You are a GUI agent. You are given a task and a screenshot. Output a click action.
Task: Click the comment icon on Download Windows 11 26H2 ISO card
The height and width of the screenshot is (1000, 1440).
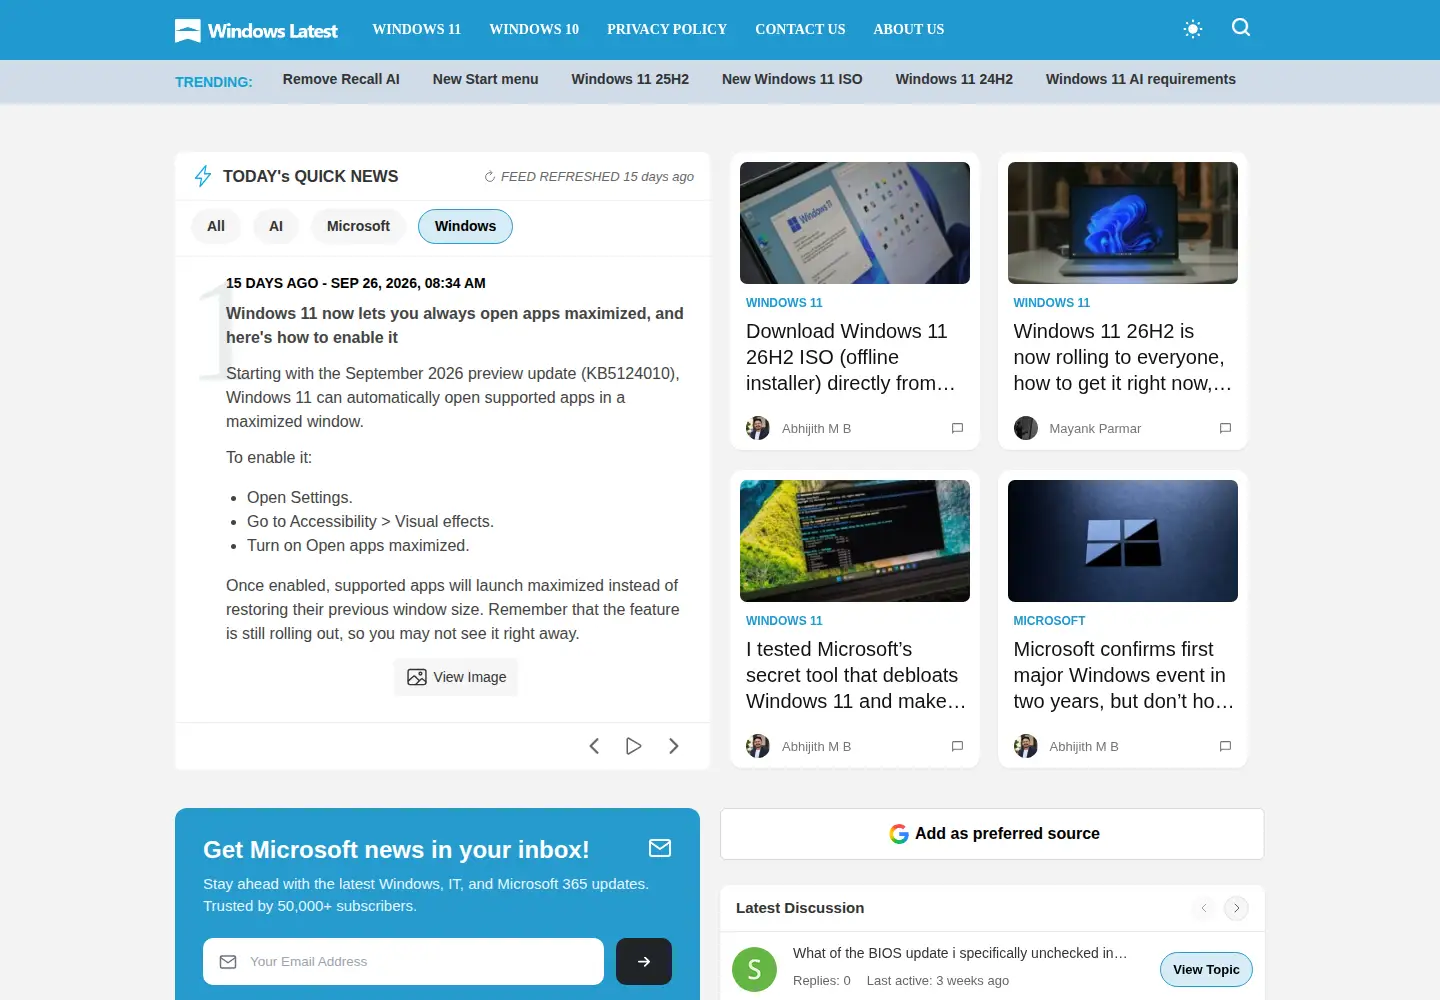click(957, 428)
